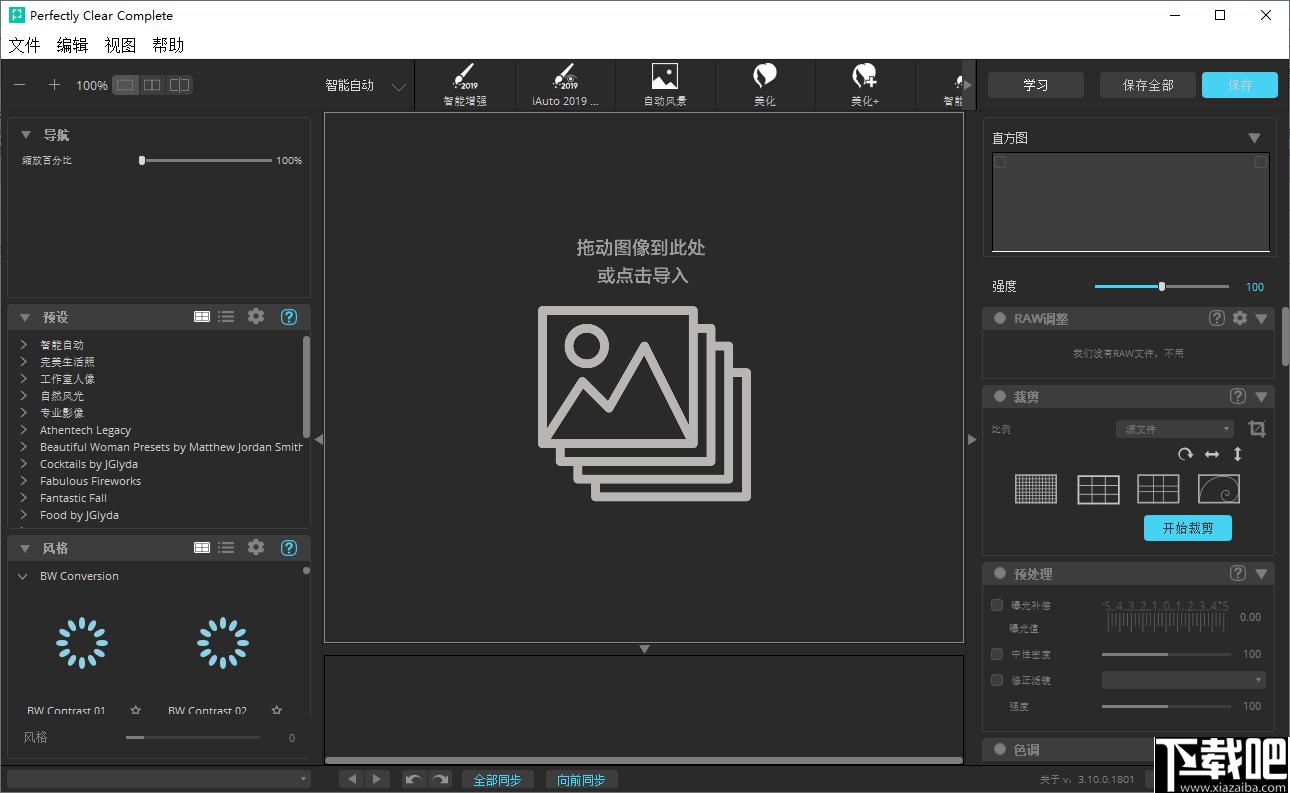Open the 预设 panel settings gear
The width and height of the screenshot is (1290, 793).
click(256, 317)
